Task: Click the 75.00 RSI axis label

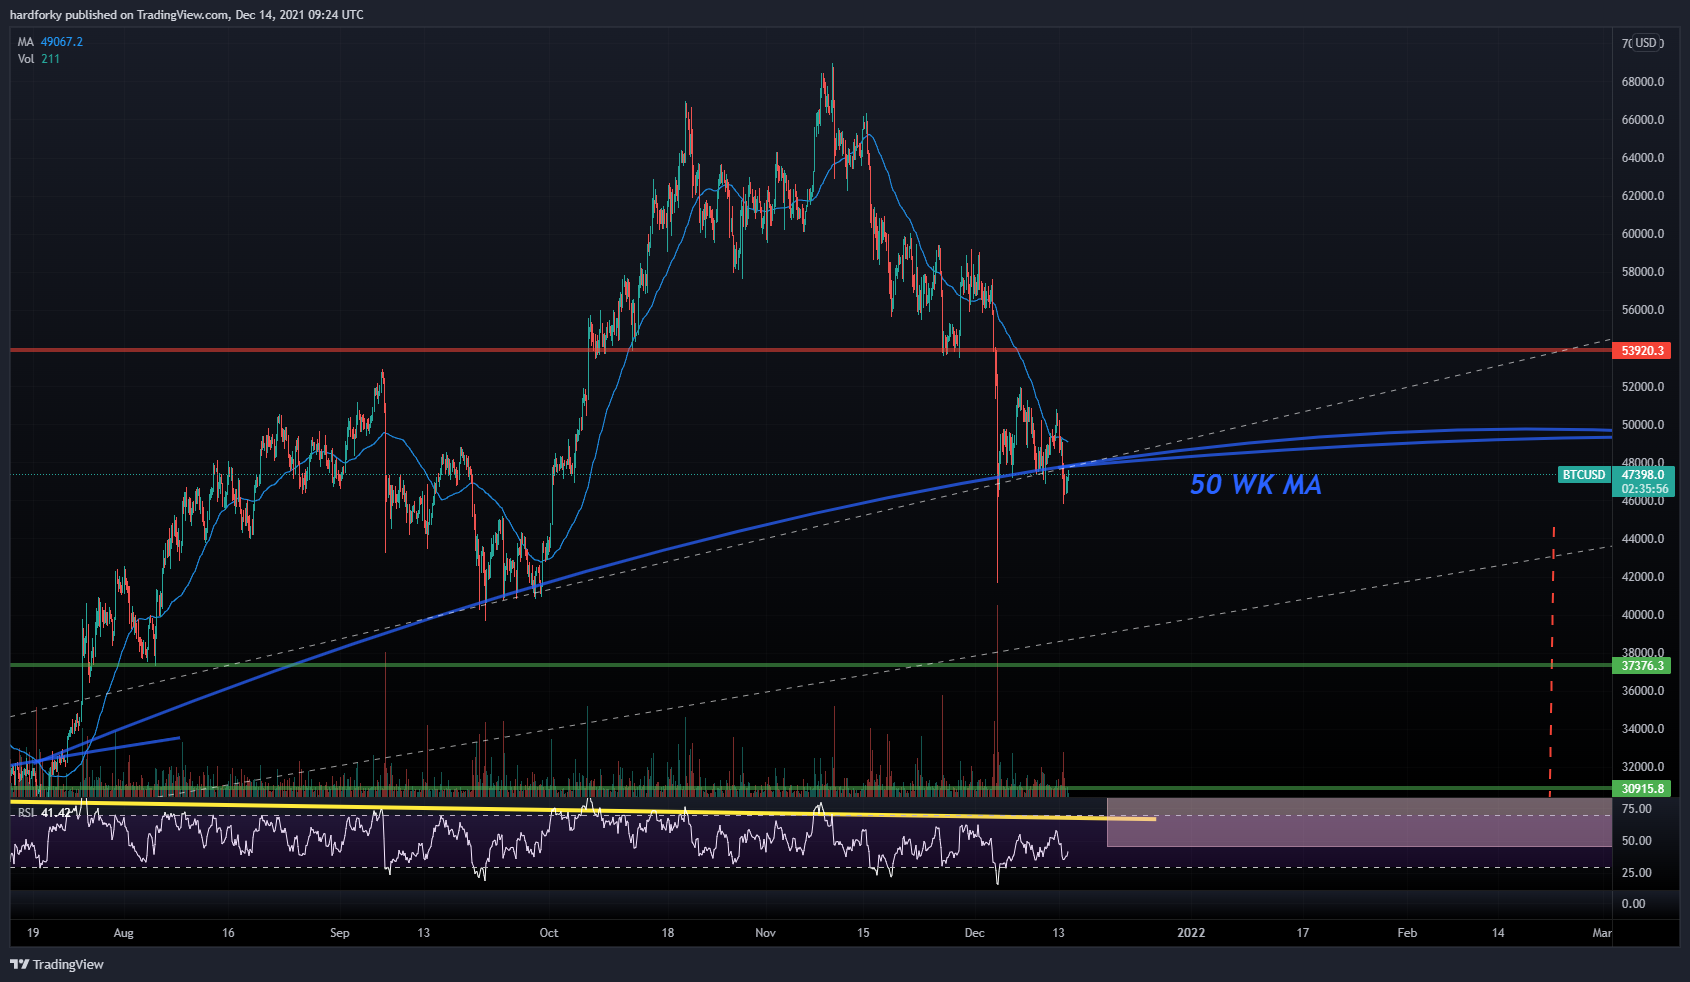Action: [x=1636, y=809]
